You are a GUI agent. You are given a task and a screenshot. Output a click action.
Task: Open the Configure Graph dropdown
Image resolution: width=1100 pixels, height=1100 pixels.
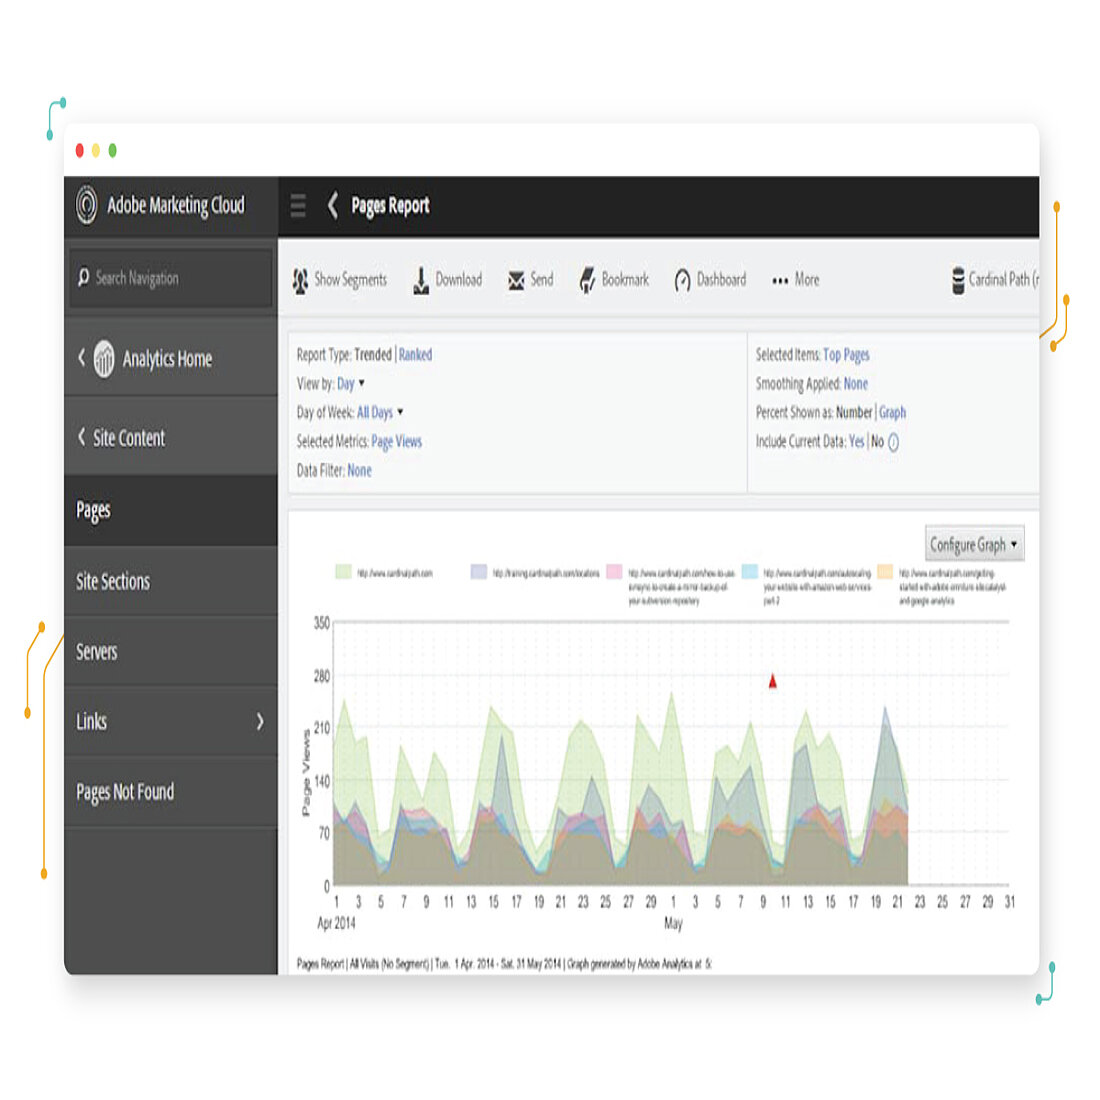coord(973,545)
